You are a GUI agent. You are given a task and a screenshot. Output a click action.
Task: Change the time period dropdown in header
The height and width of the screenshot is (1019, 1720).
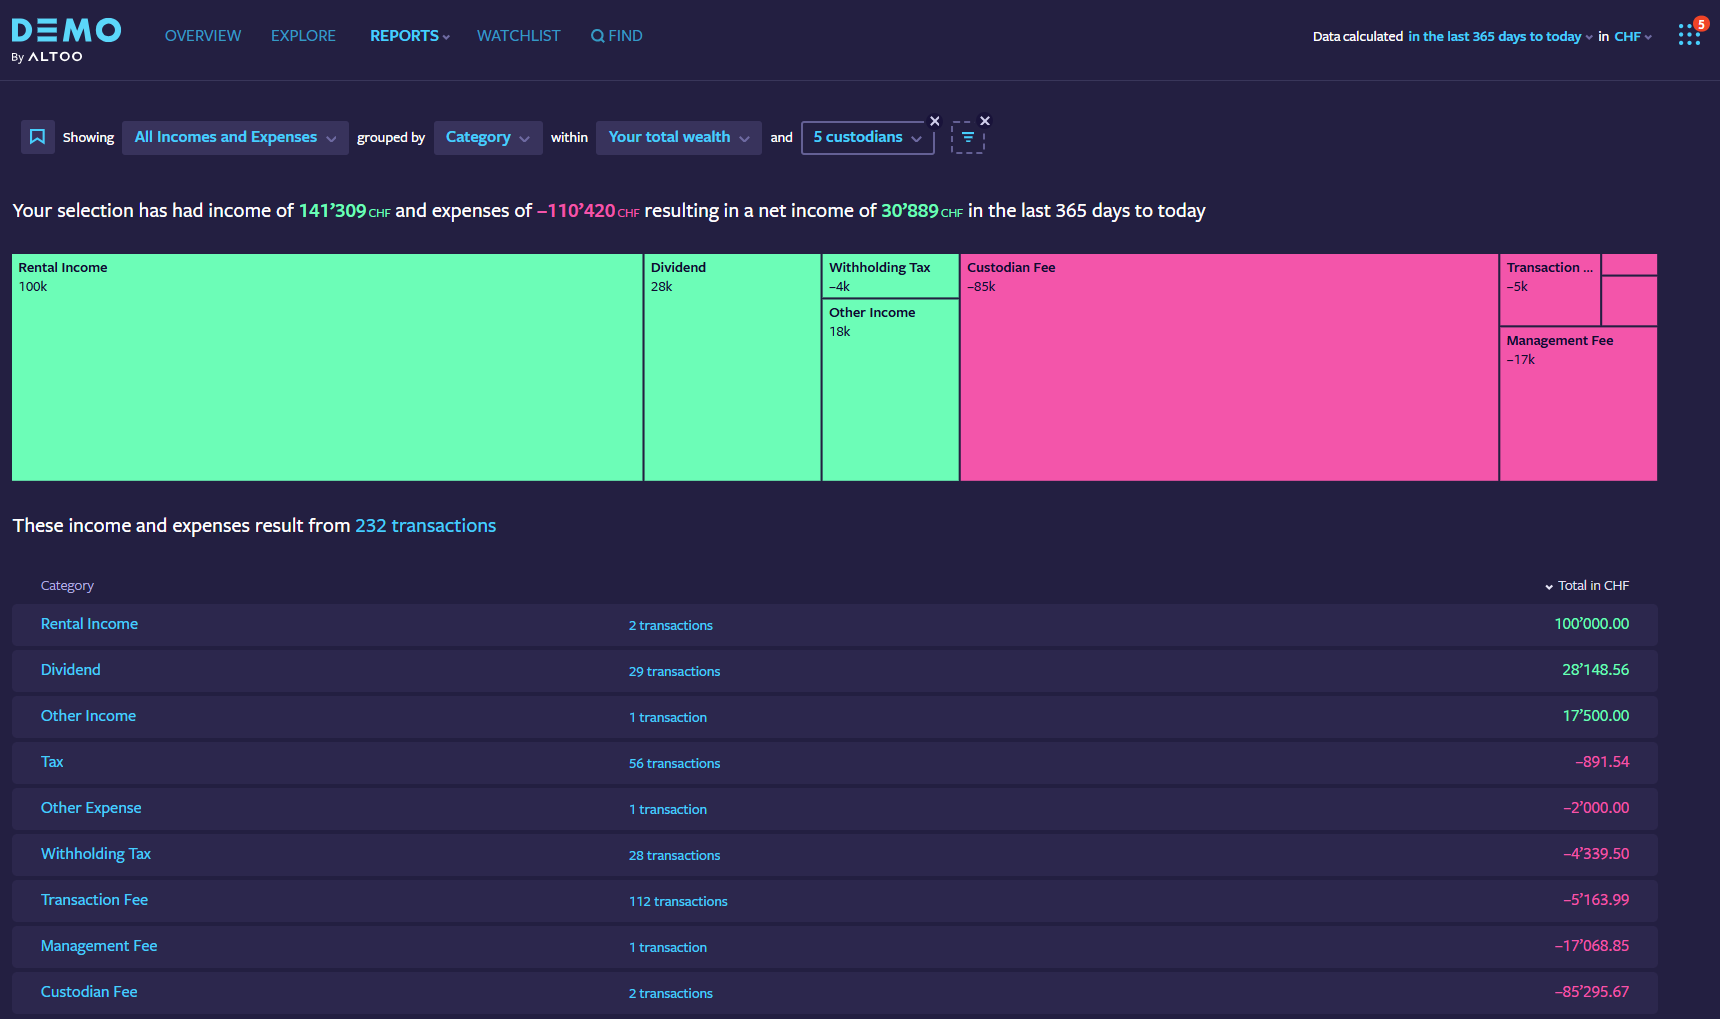(1500, 37)
